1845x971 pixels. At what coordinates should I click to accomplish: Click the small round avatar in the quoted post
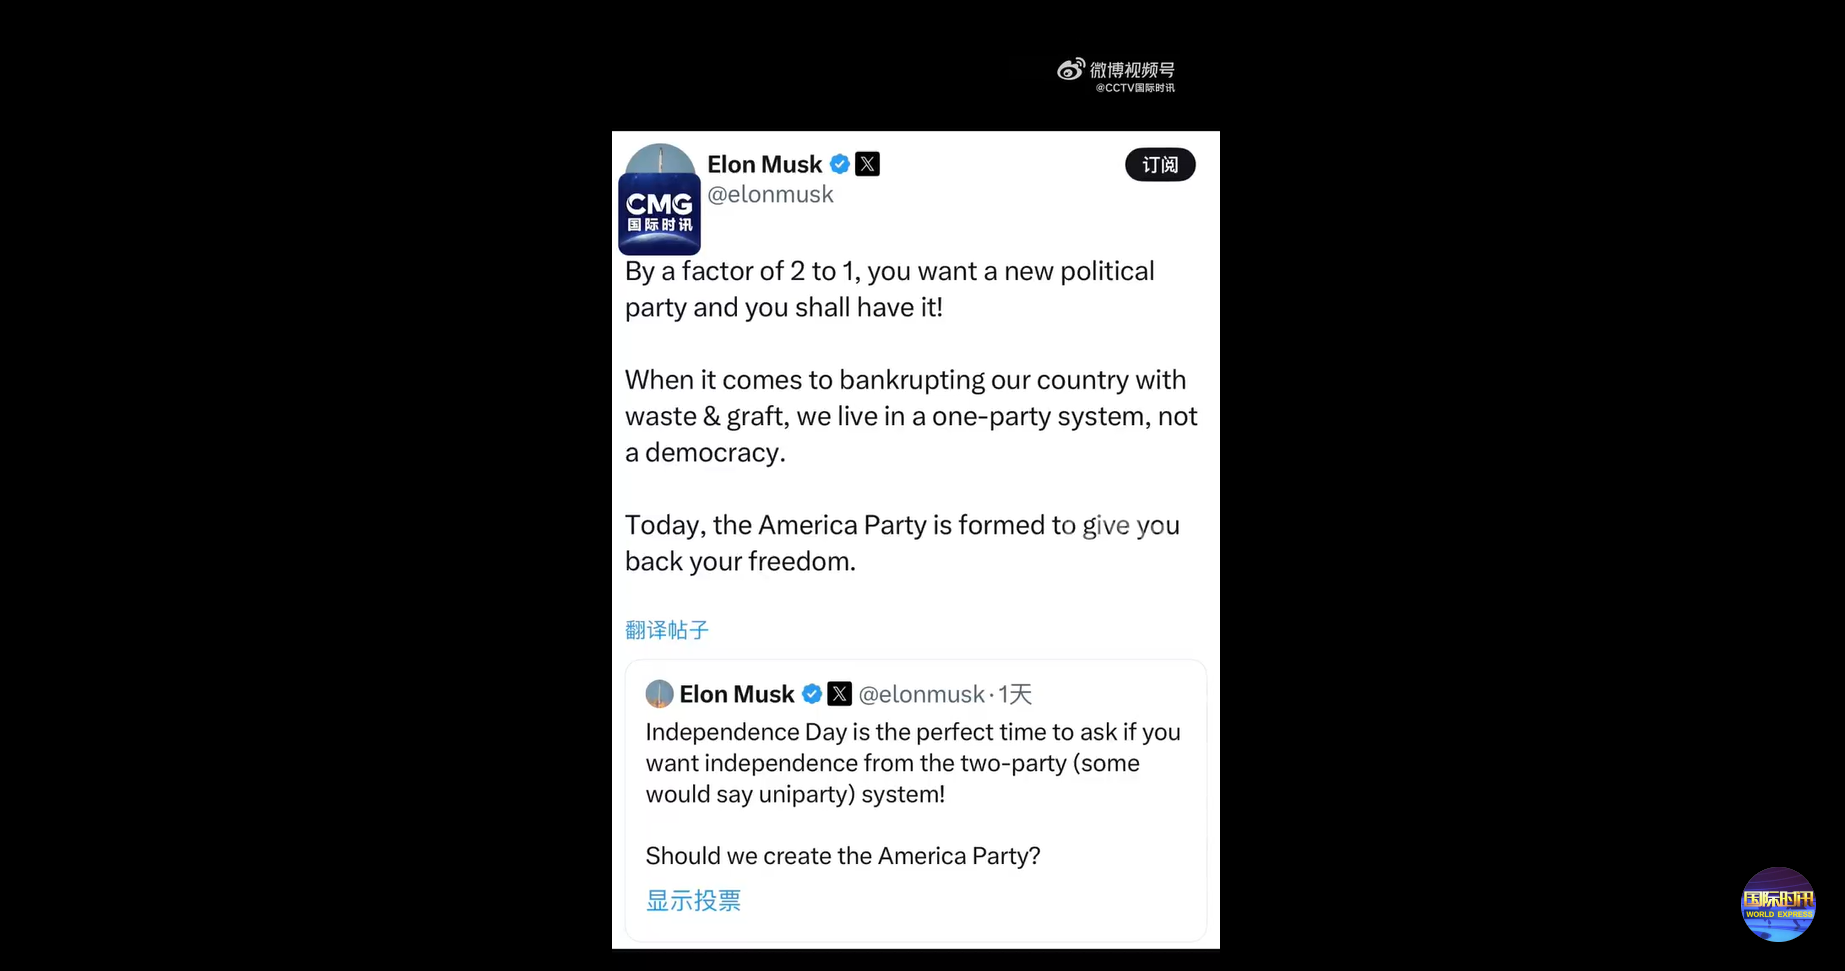coord(659,694)
